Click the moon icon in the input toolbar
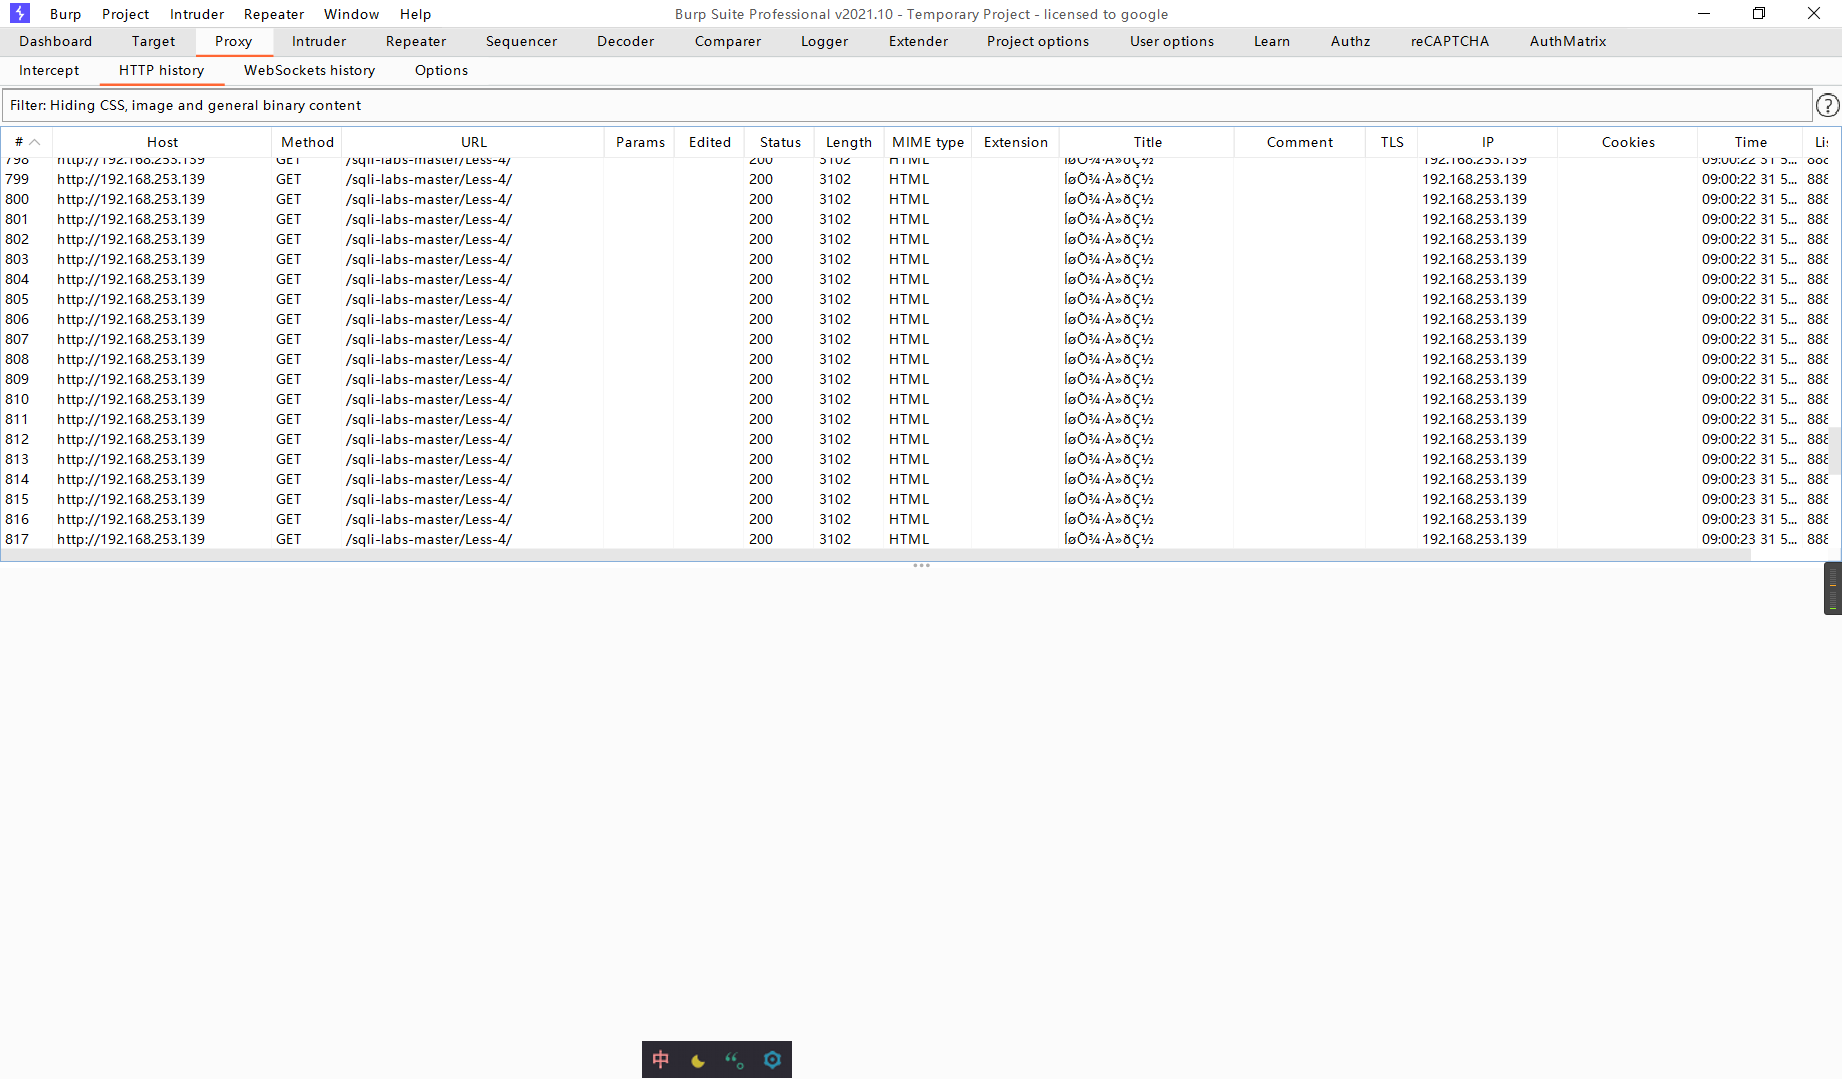Image resolution: width=1842 pixels, height=1080 pixels. pyautogui.click(x=698, y=1060)
